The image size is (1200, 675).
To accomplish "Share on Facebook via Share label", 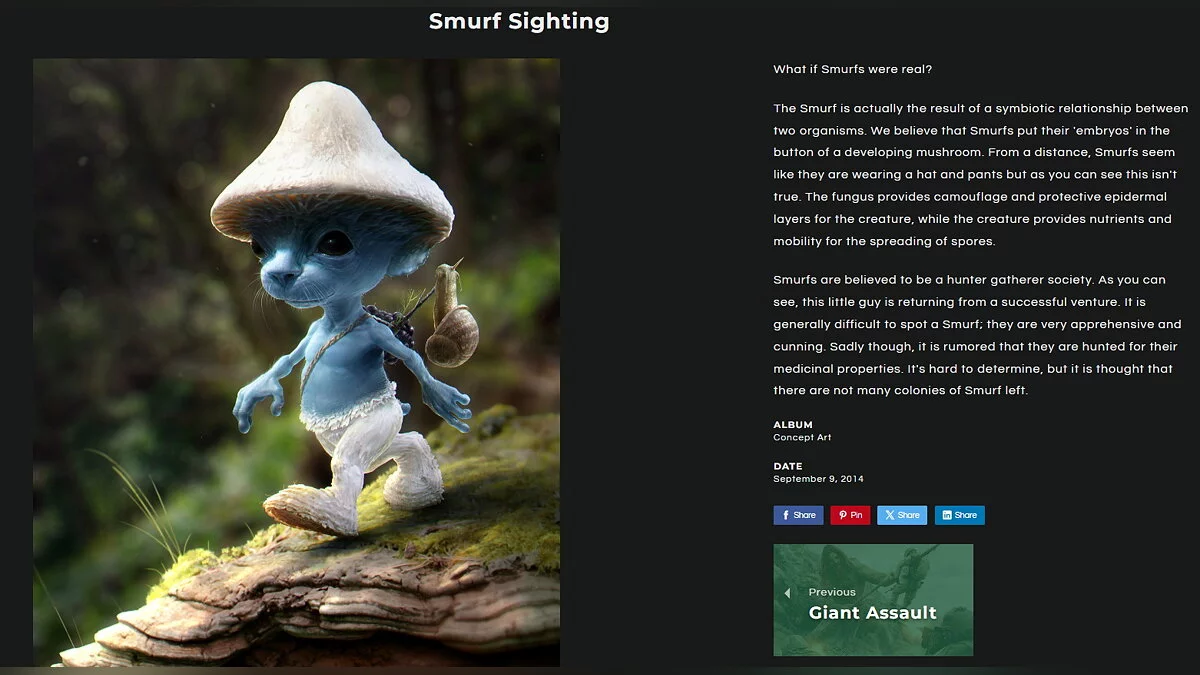I will (x=805, y=516).
